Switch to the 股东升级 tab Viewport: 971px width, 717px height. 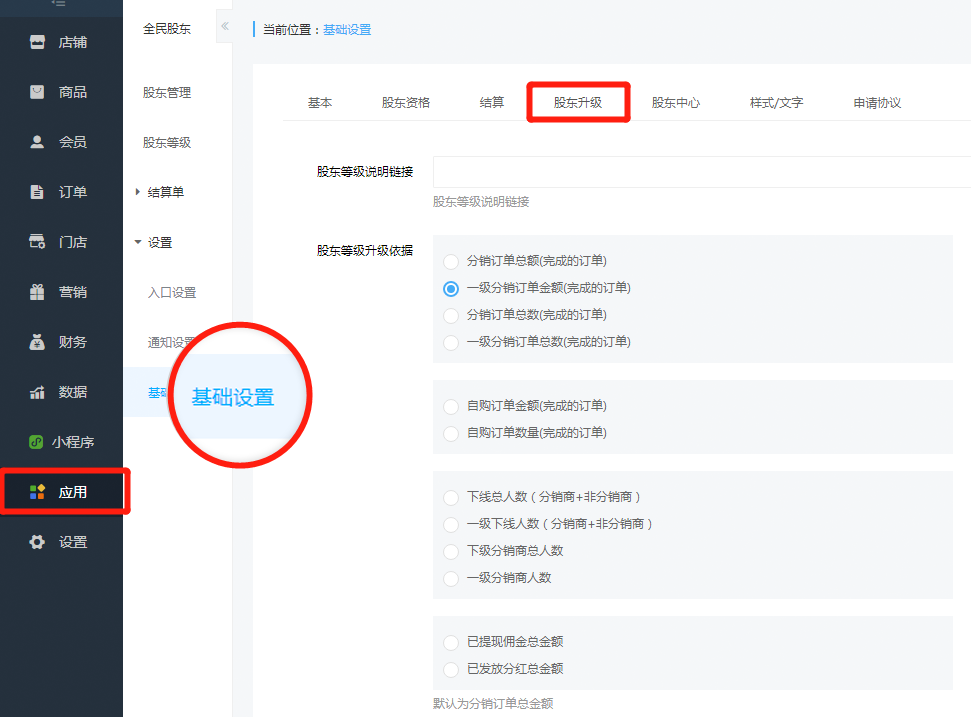pos(578,103)
